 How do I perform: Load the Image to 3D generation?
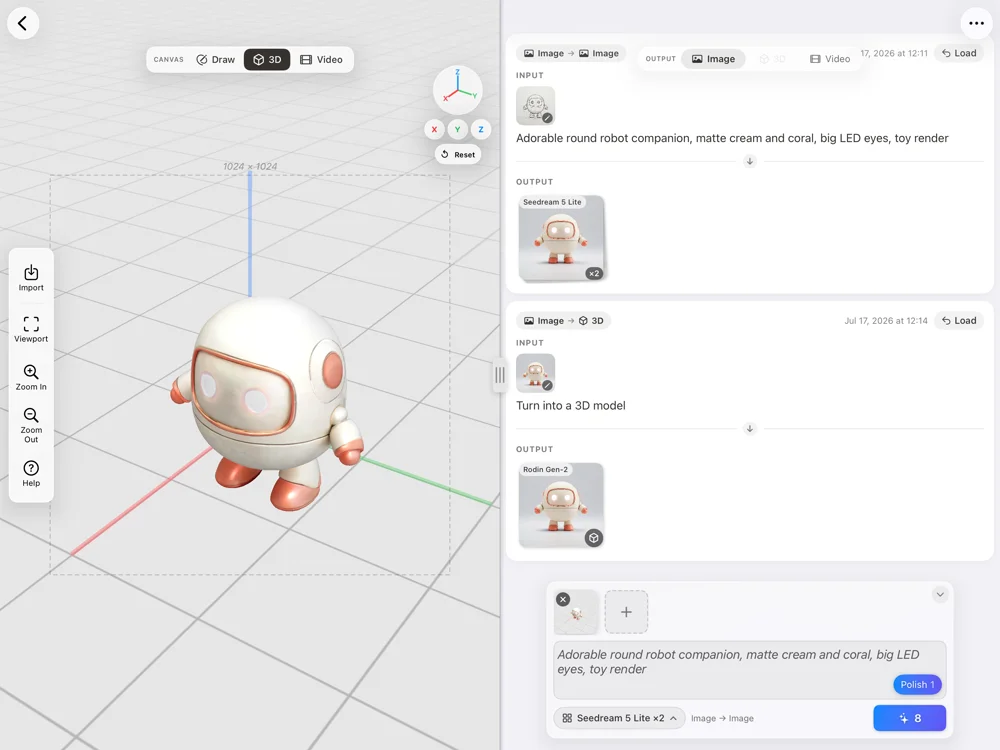(x=959, y=320)
